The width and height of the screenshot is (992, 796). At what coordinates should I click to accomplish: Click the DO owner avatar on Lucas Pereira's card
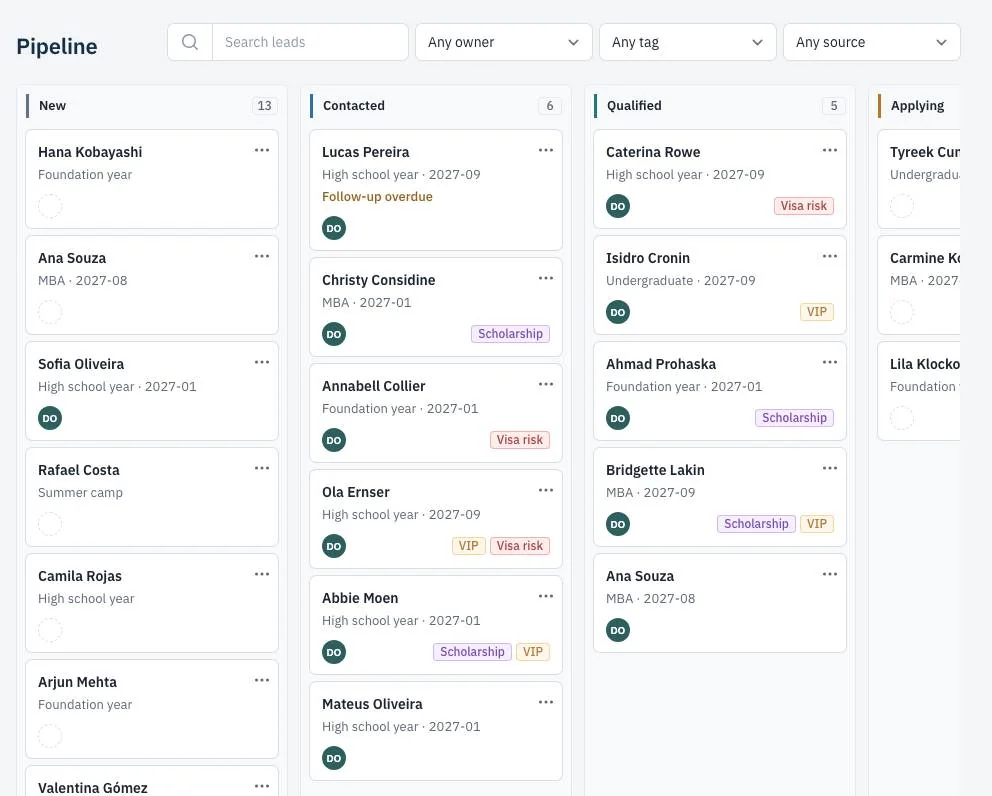tap(334, 228)
